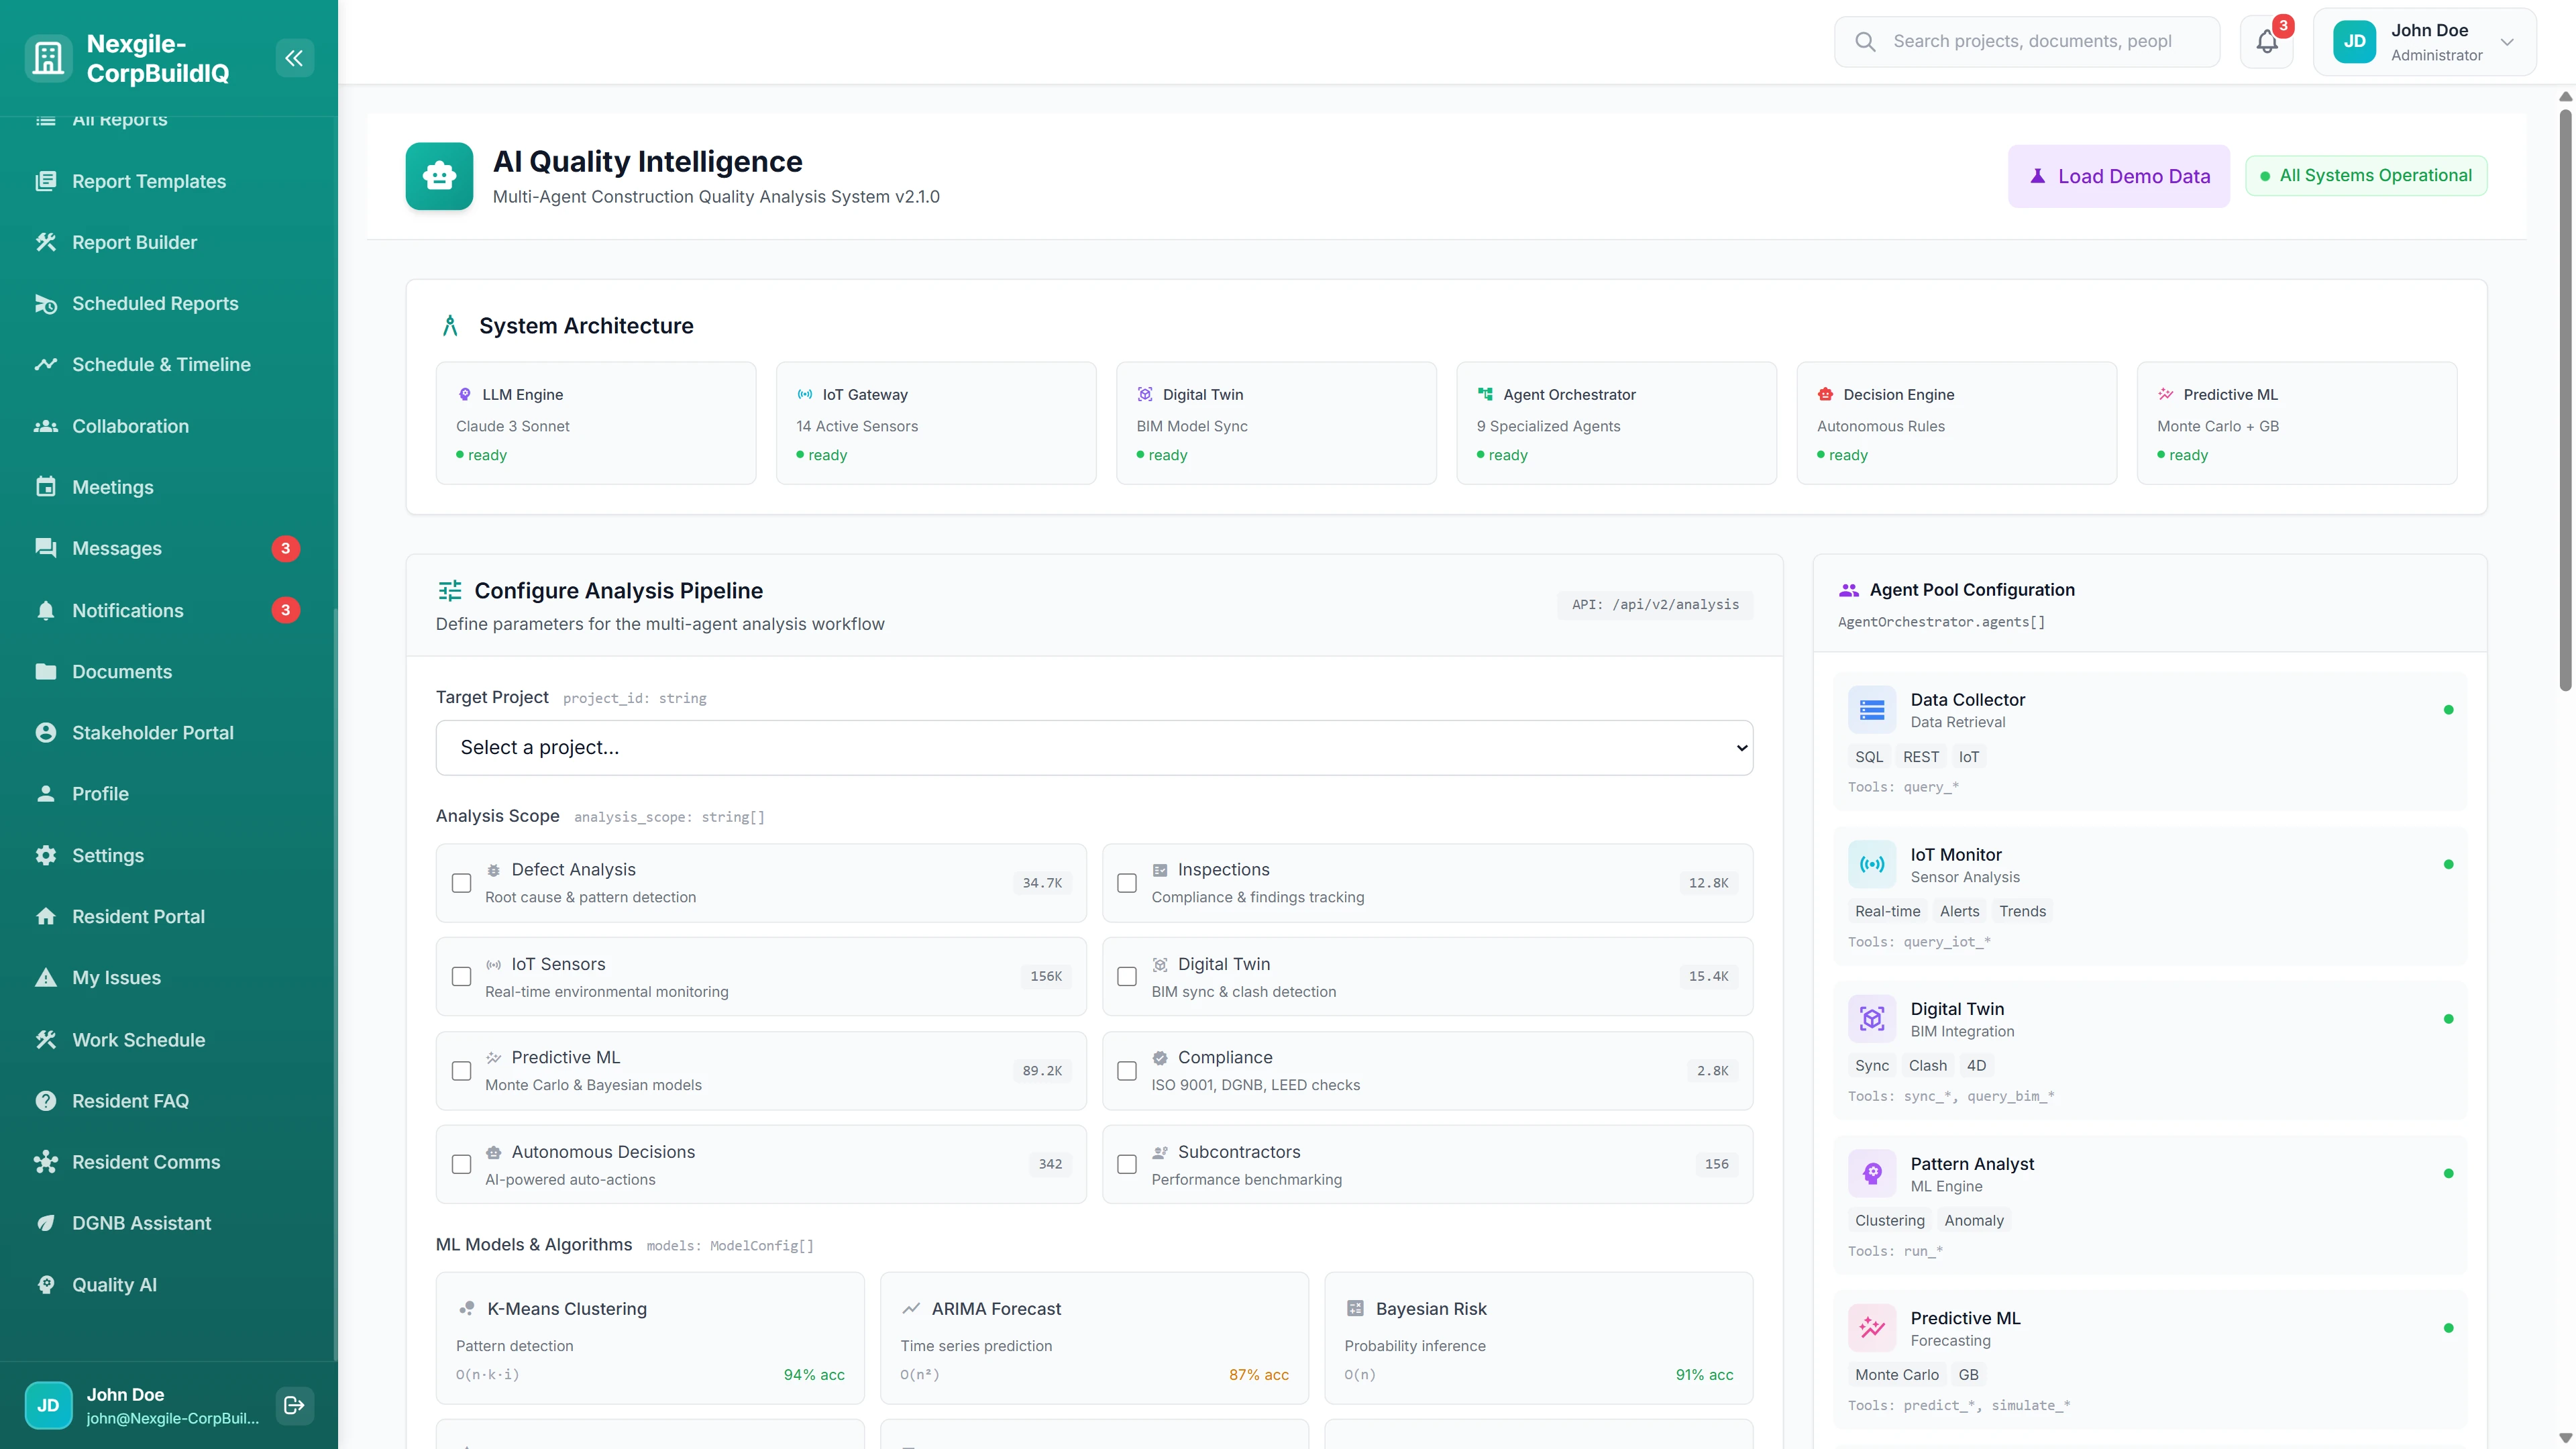The image size is (2576, 1449).
Task: Click the Load Demo Data button
Action: click(2118, 175)
